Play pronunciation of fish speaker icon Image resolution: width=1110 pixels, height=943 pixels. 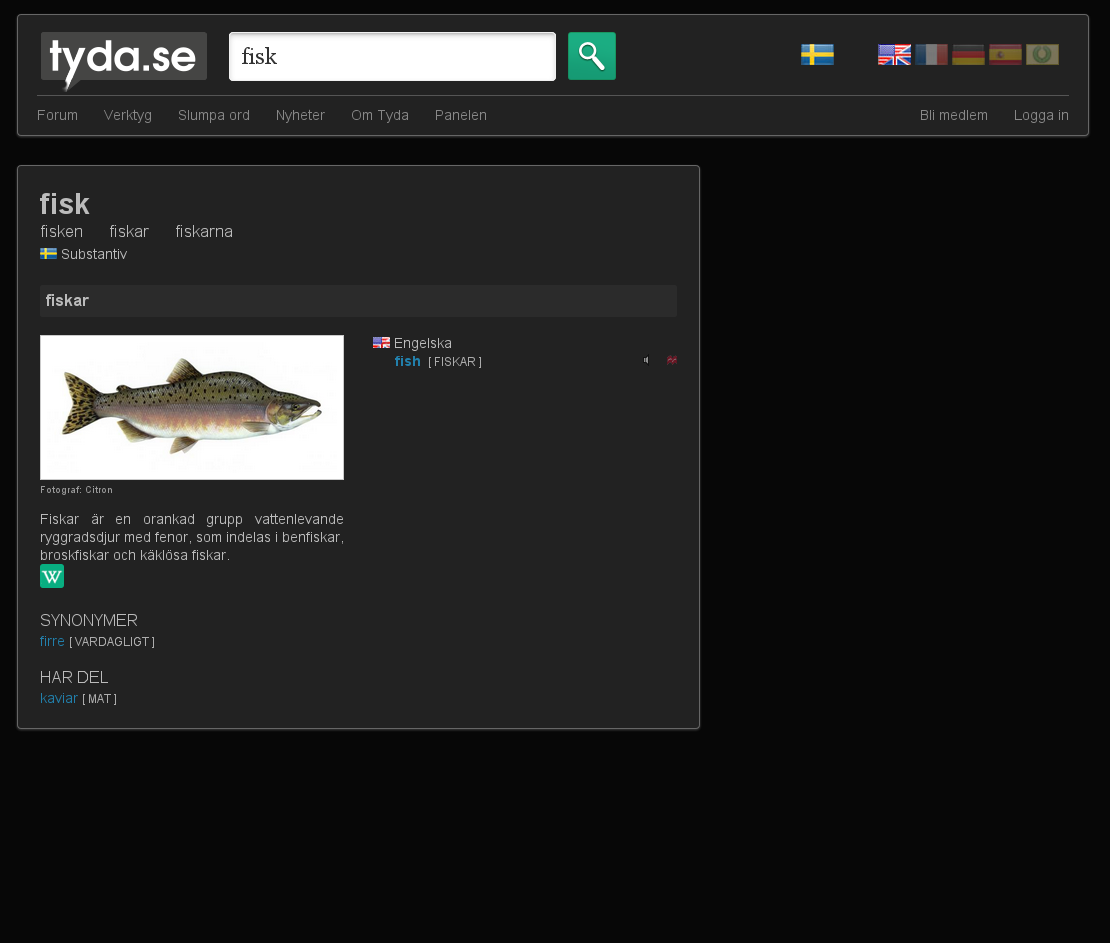coord(646,360)
